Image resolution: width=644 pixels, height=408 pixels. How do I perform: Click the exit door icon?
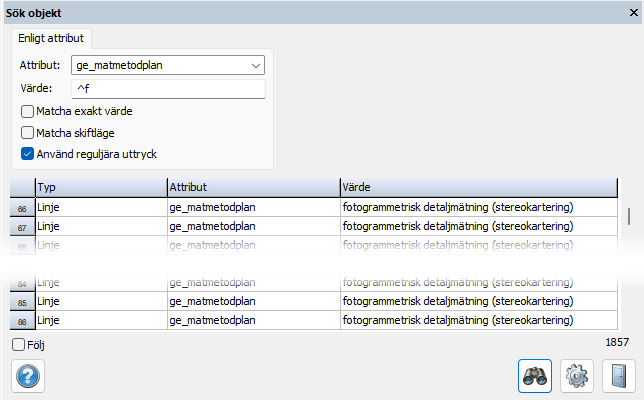tap(619, 377)
